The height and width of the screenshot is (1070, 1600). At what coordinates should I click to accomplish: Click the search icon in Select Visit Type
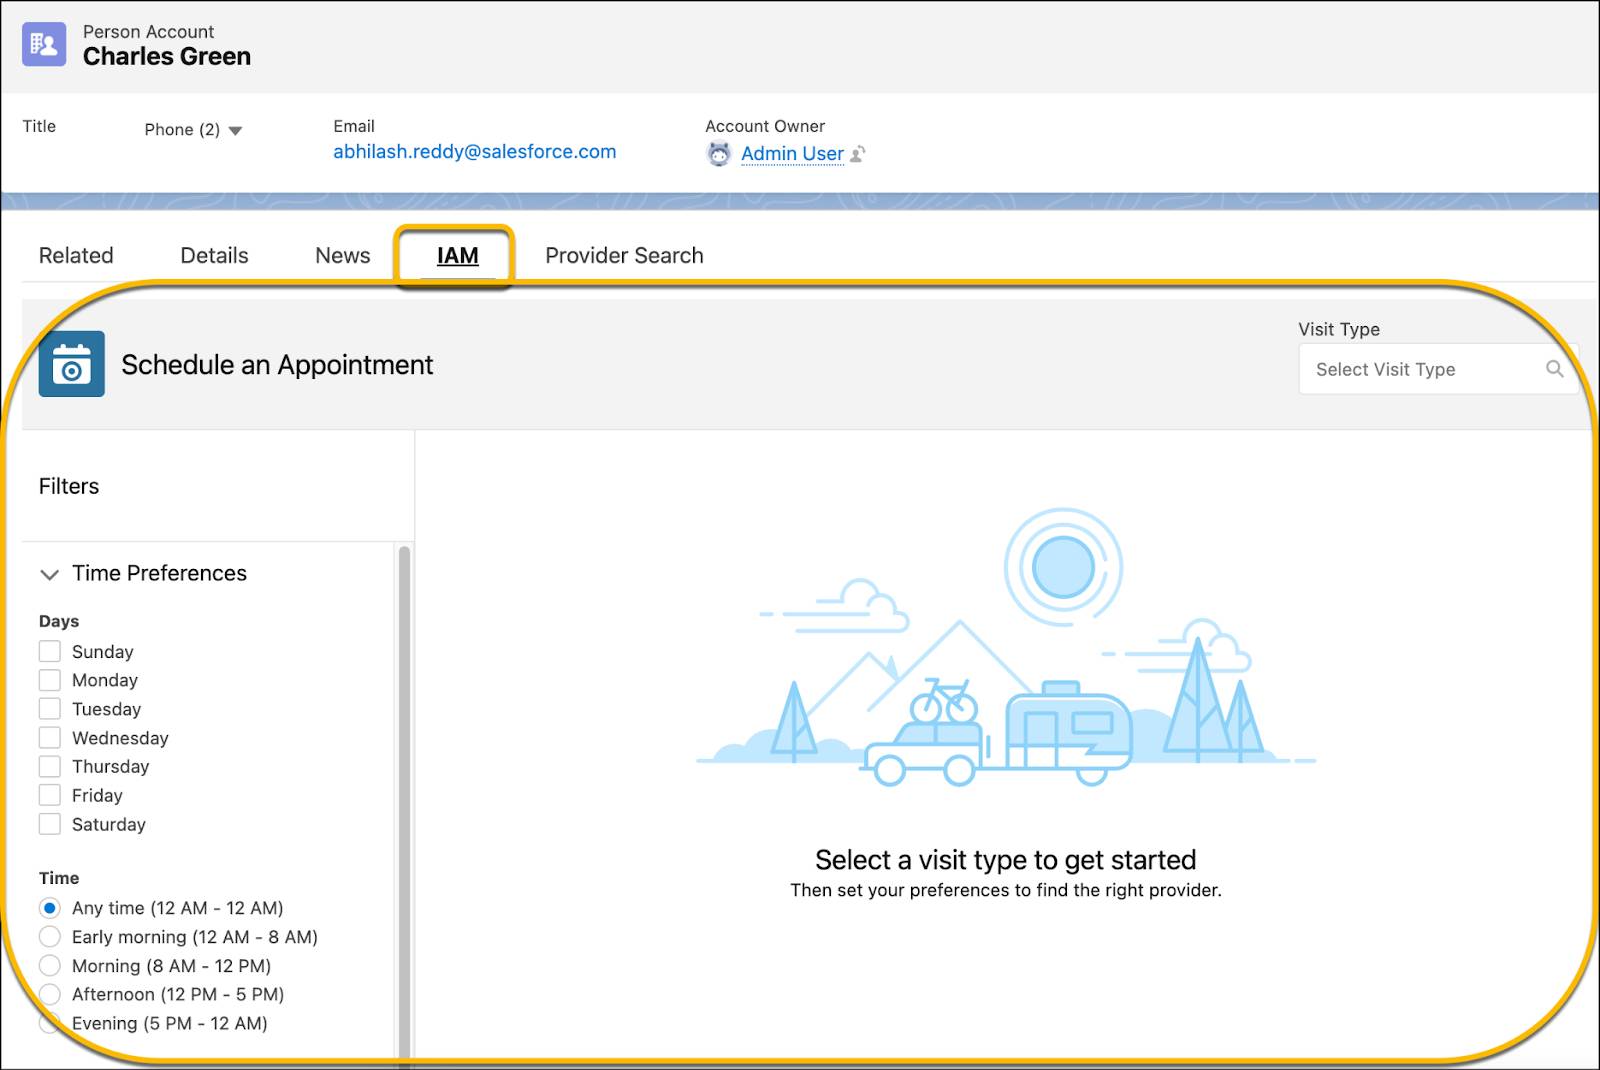pyautogui.click(x=1556, y=368)
